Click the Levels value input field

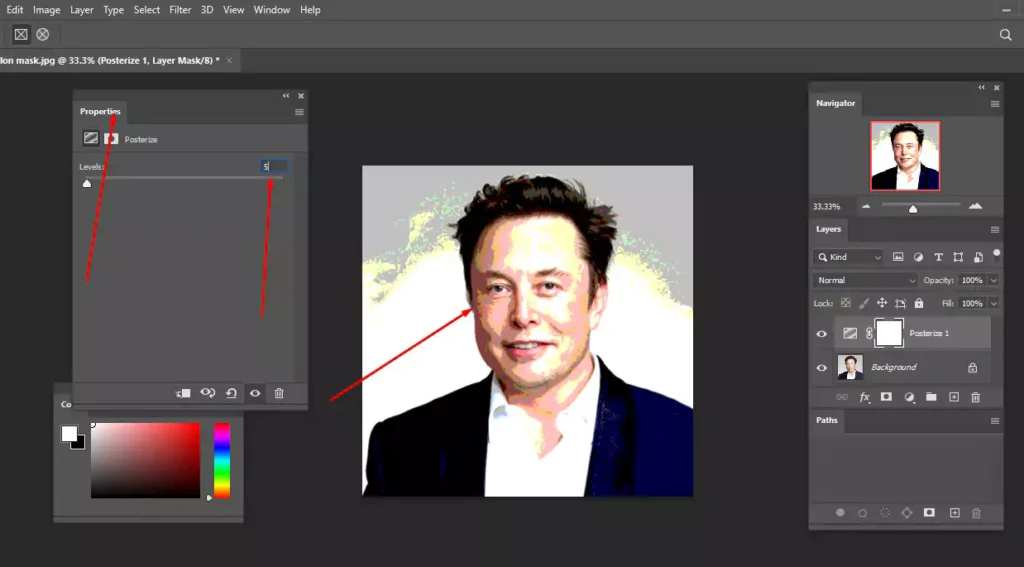click(x=274, y=166)
